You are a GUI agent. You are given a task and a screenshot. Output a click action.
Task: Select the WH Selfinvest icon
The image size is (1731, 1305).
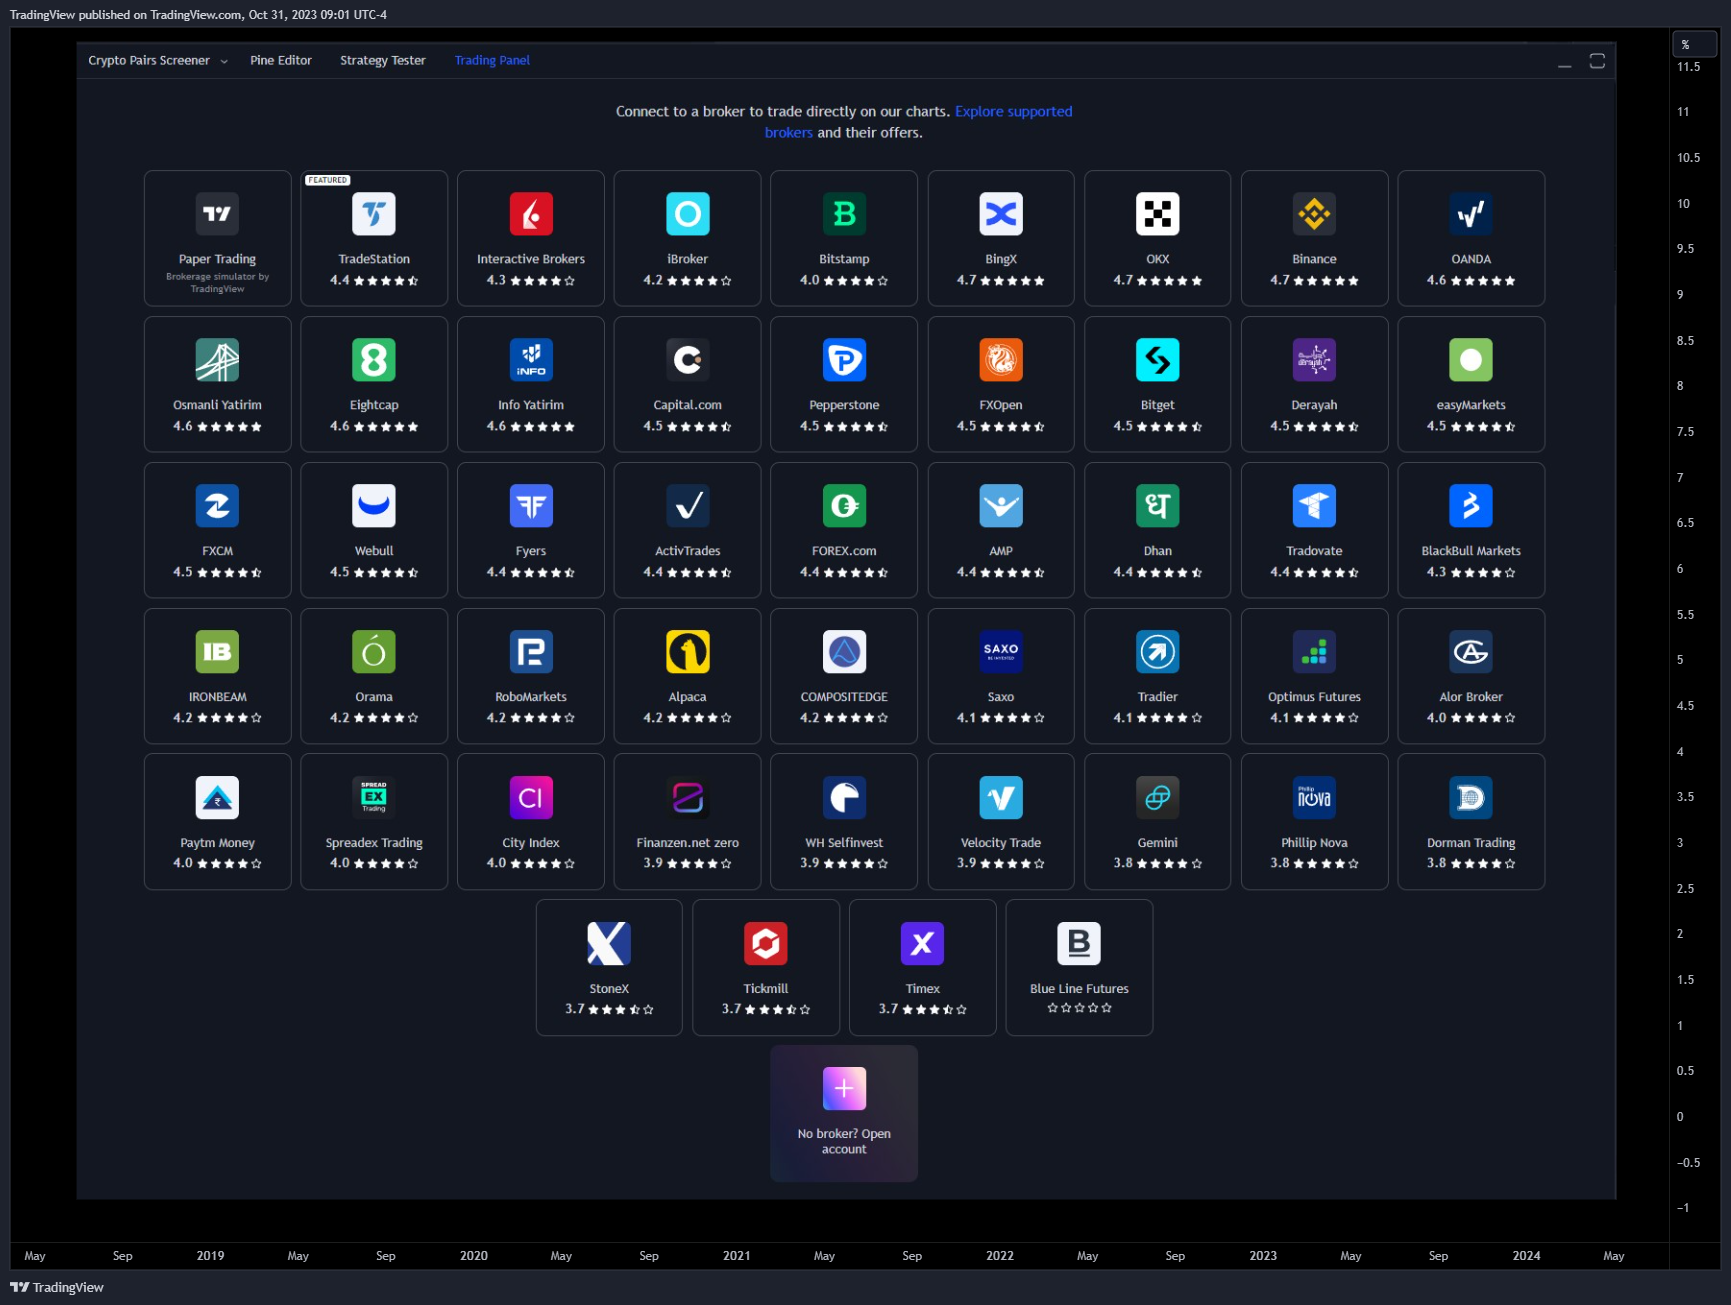(844, 798)
